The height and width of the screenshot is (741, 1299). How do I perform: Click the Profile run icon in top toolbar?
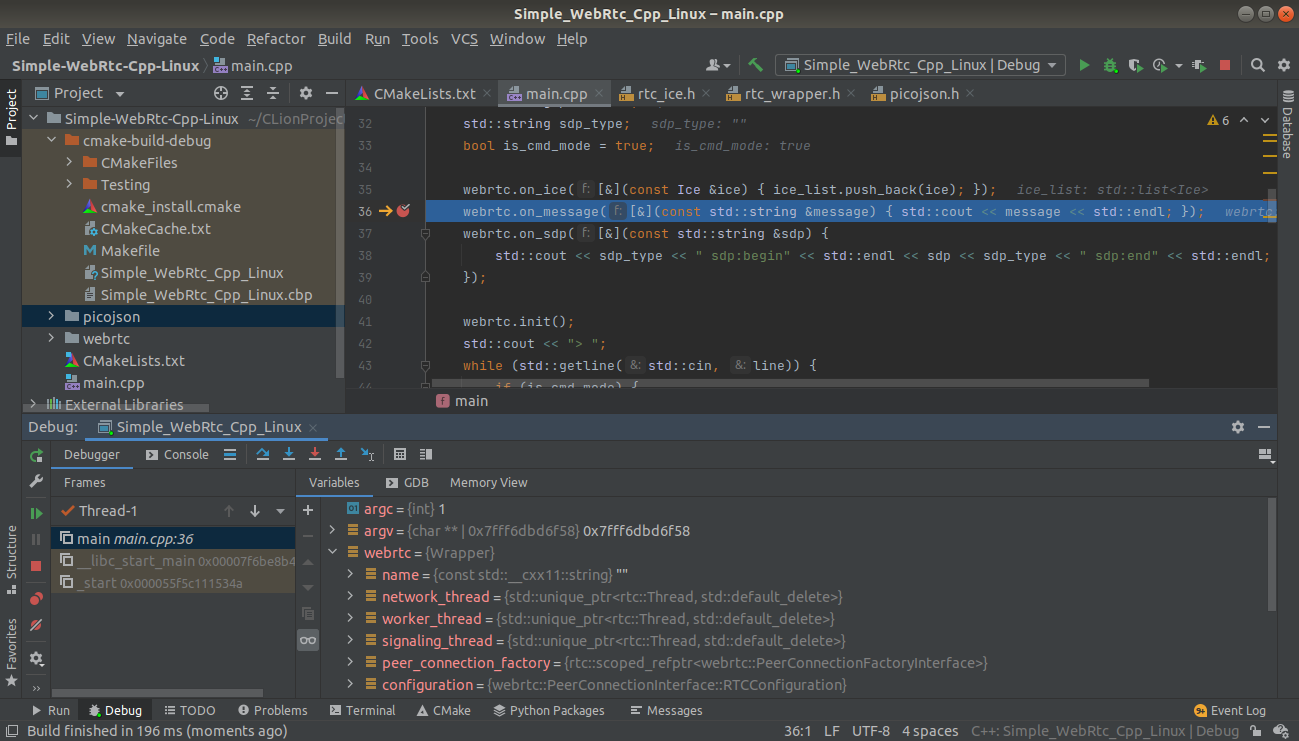1160,65
